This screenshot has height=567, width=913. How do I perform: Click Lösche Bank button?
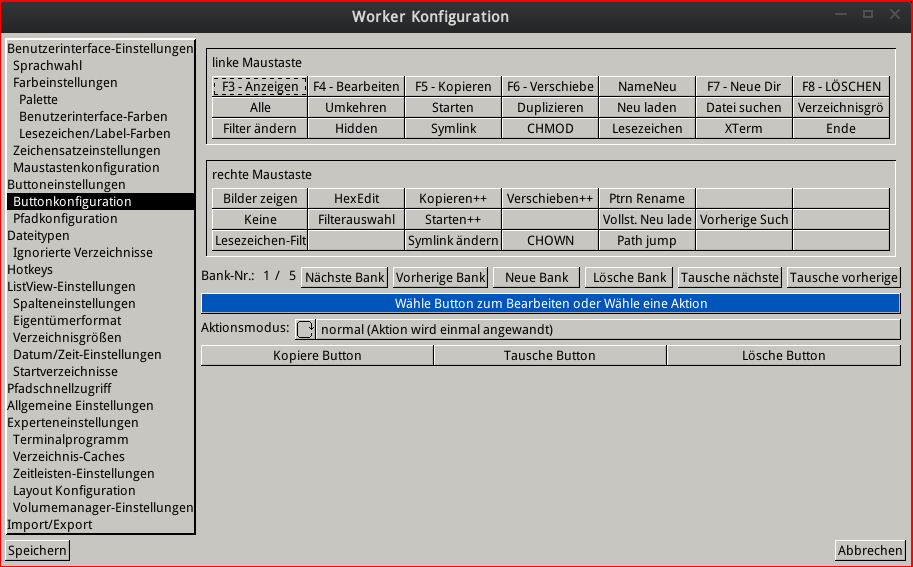pos(628,277)
